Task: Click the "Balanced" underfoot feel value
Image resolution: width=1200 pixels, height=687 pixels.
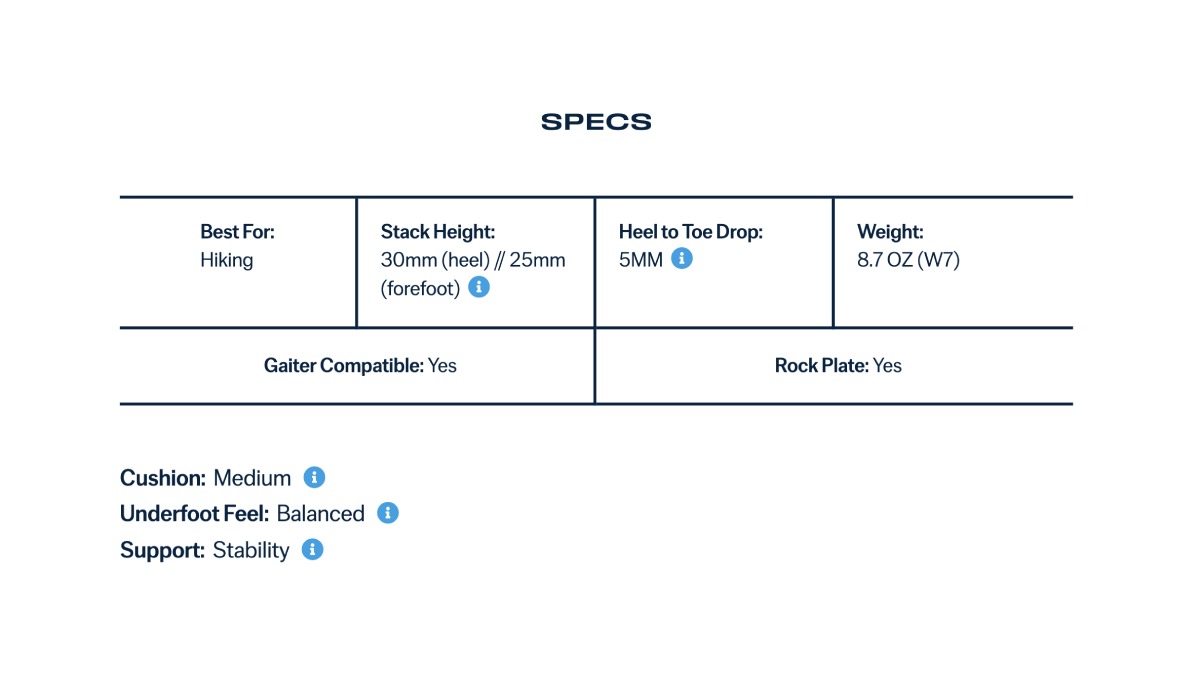Action: point(320,514)
